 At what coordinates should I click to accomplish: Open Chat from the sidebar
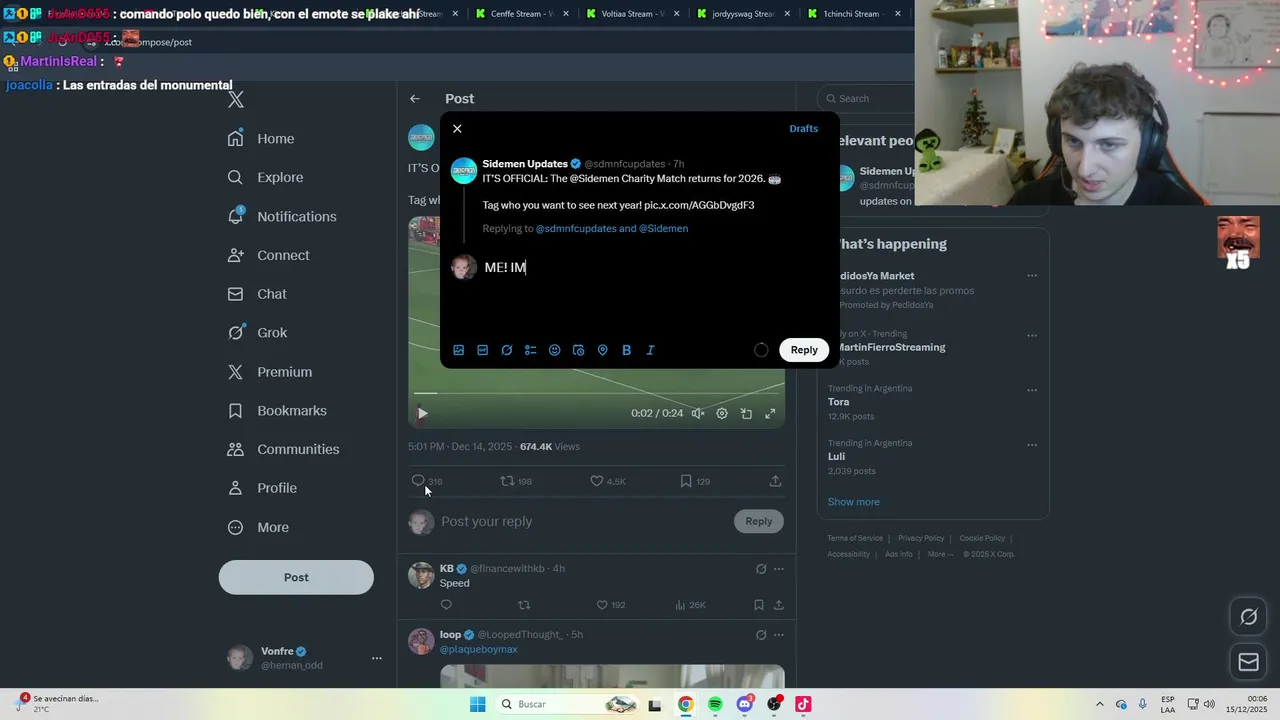click(x=257, y=294)
